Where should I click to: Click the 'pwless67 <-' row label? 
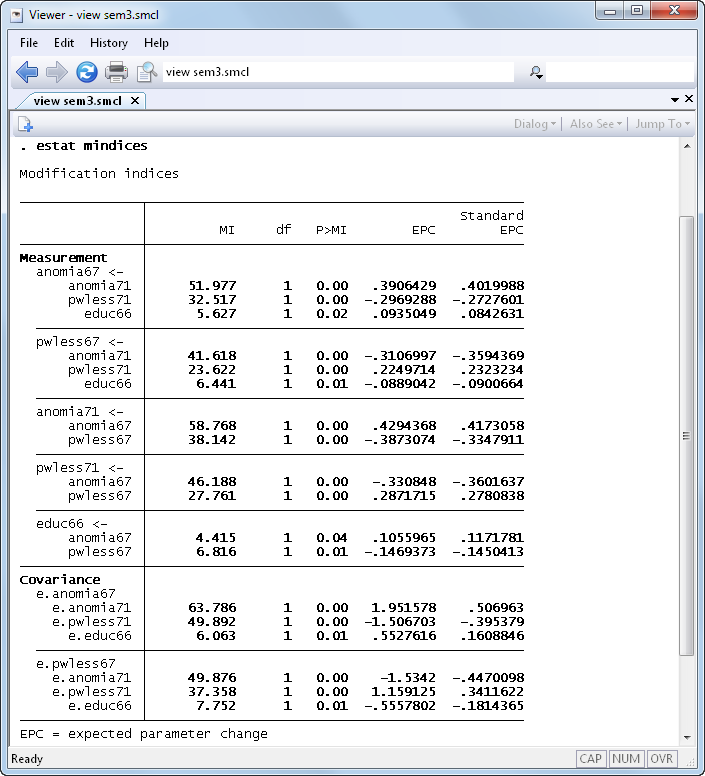pyautogui.click(x=80, y=342)
